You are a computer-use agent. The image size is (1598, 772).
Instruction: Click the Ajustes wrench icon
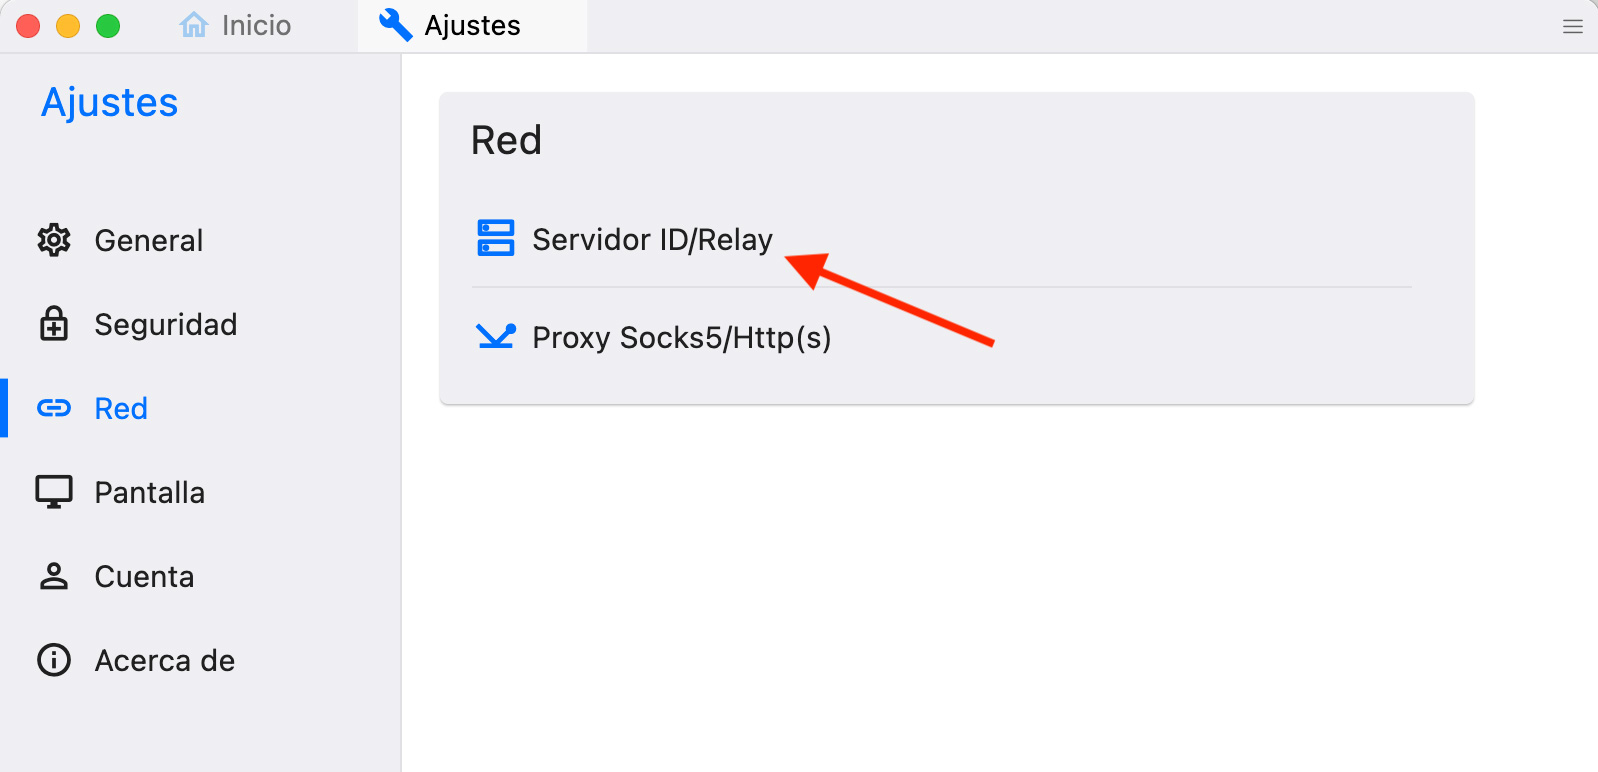[x=396, y=25]
